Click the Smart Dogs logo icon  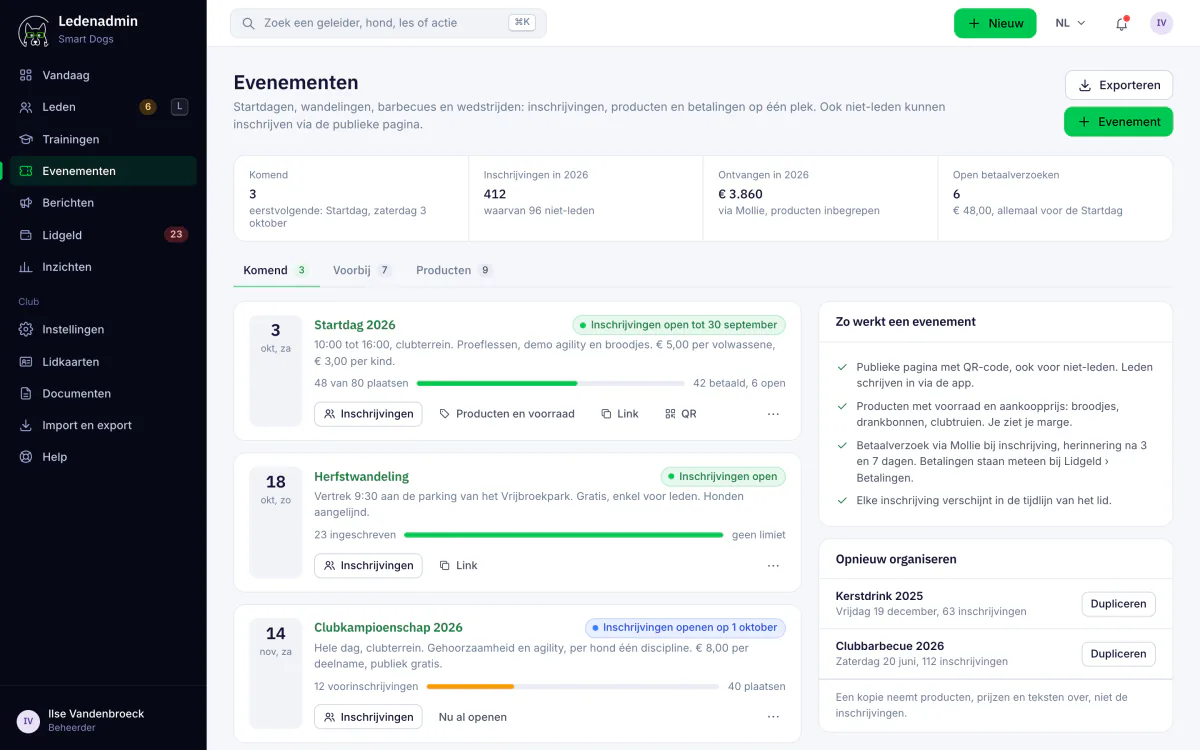click(34, 30)
